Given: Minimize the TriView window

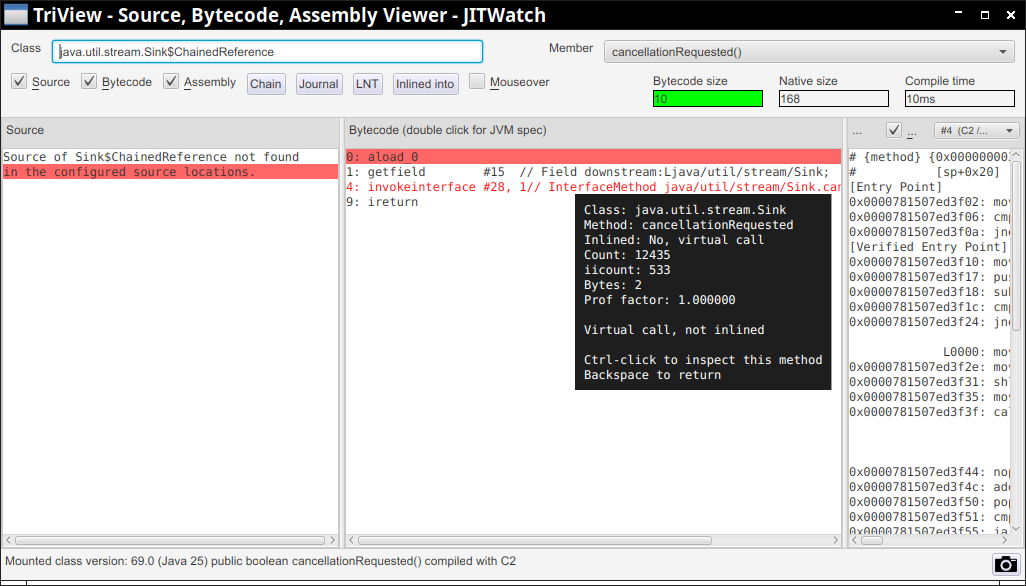Looking at the screenshot, I should coord(958,16).
